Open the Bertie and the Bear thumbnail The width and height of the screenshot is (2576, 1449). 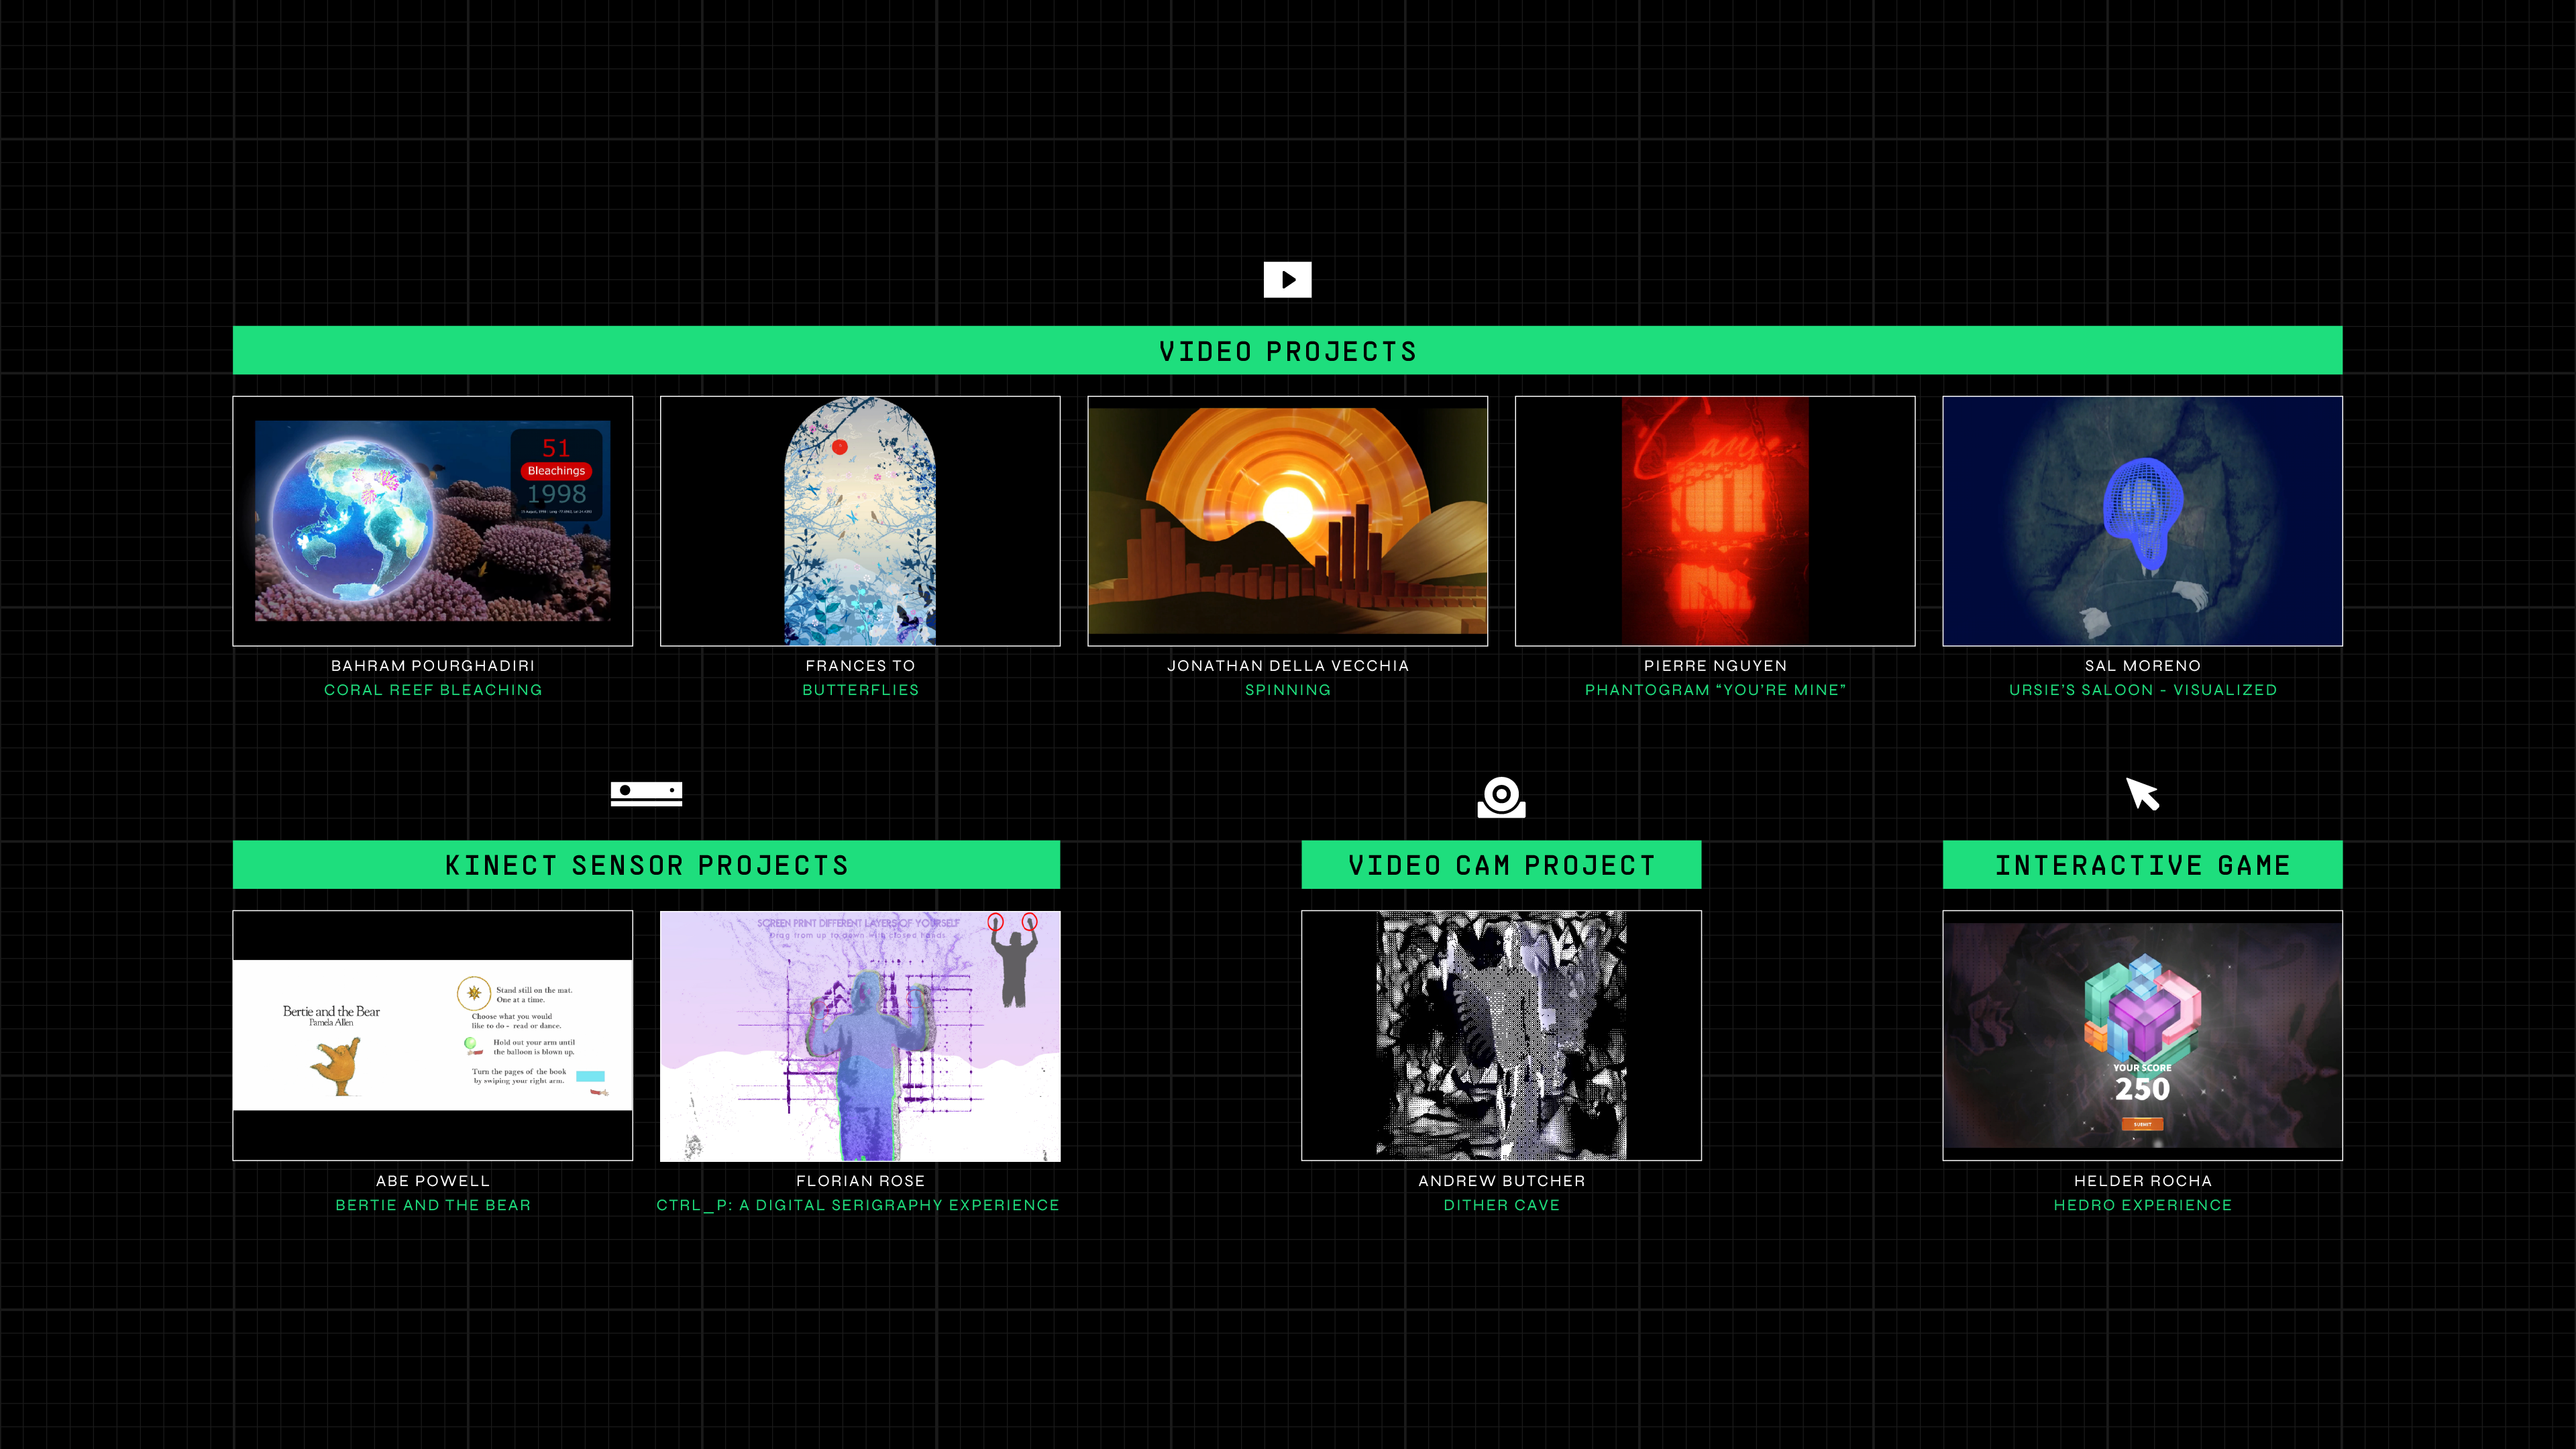click(433, 1035)
